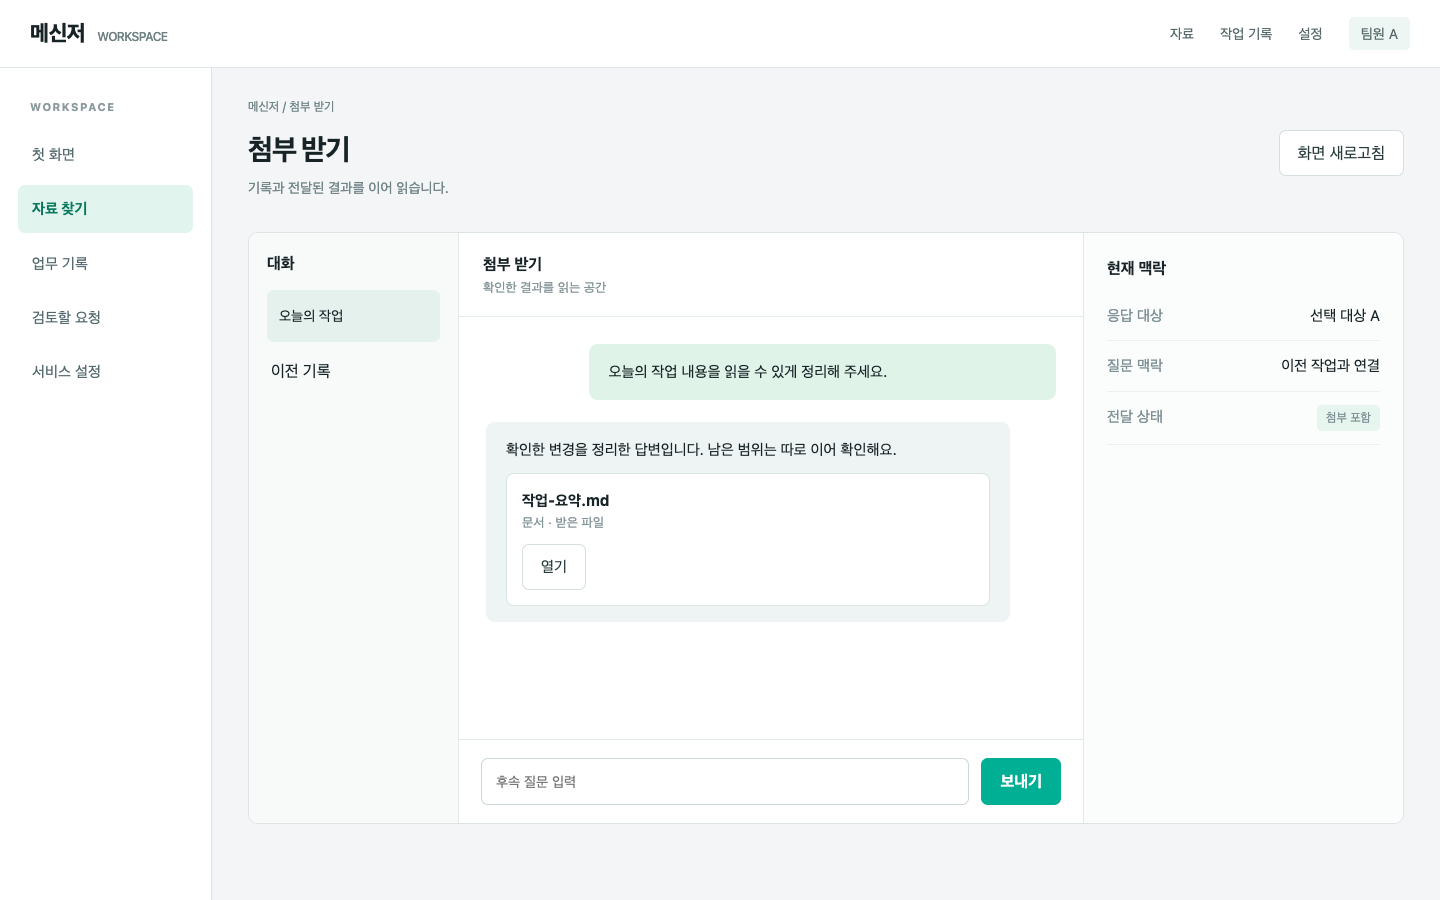Open 서비스 설정 in the sidebar
The height and width of the screenshot is (900, 1440).
(105, 371)
